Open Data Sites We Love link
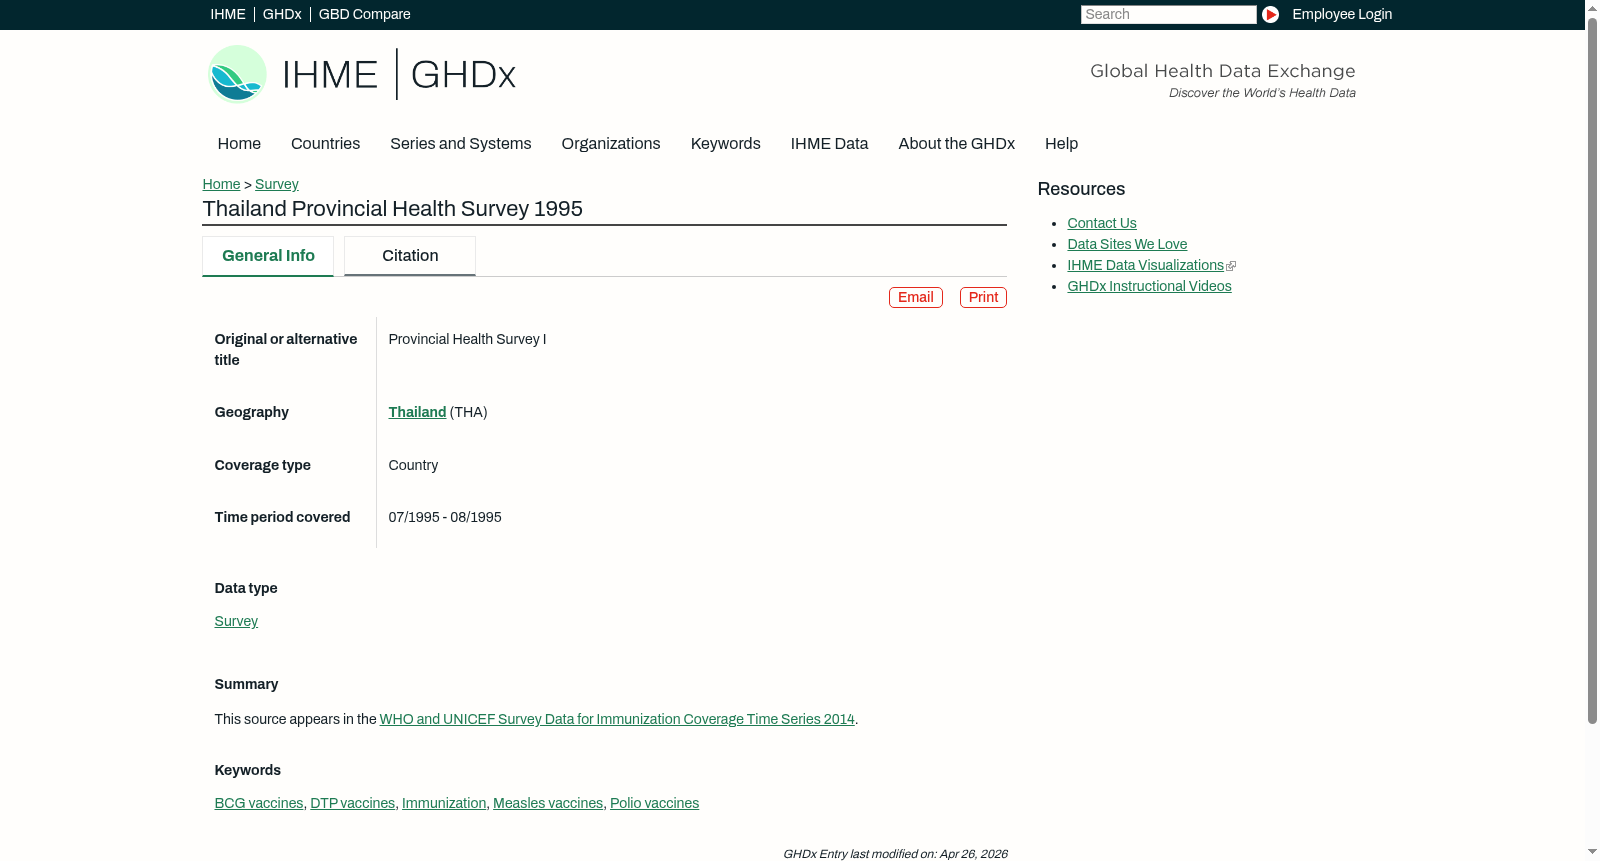1600x861 pixels. [1127, 244]
